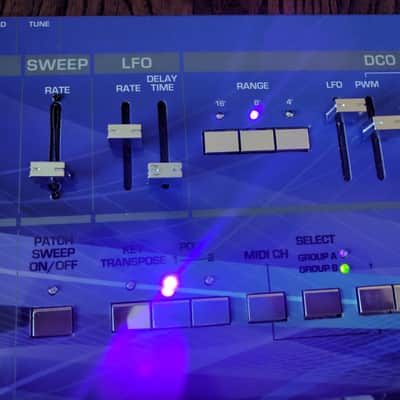The height and width of the screenshot is (400, 400).
Task: Toggle the PATCH SWEEP ON/OFF button
Action: [x=52, y=321]
